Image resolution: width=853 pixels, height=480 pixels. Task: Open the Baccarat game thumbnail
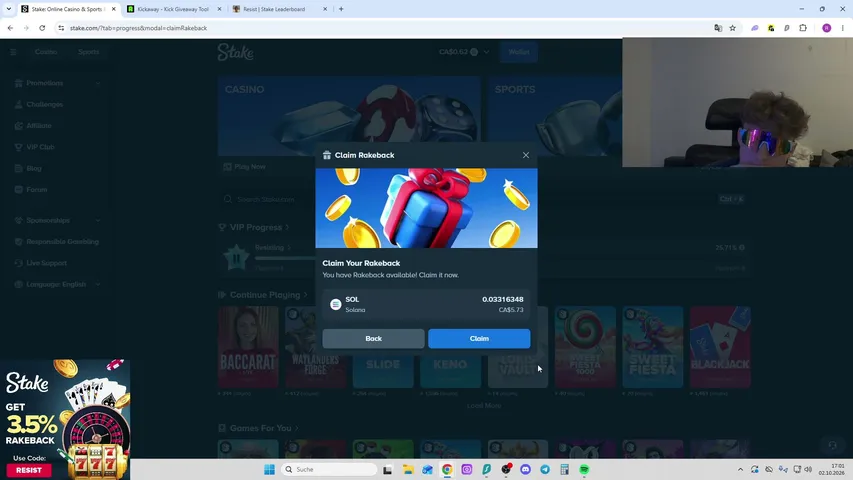pyautogui.click(x=248, y=347)
